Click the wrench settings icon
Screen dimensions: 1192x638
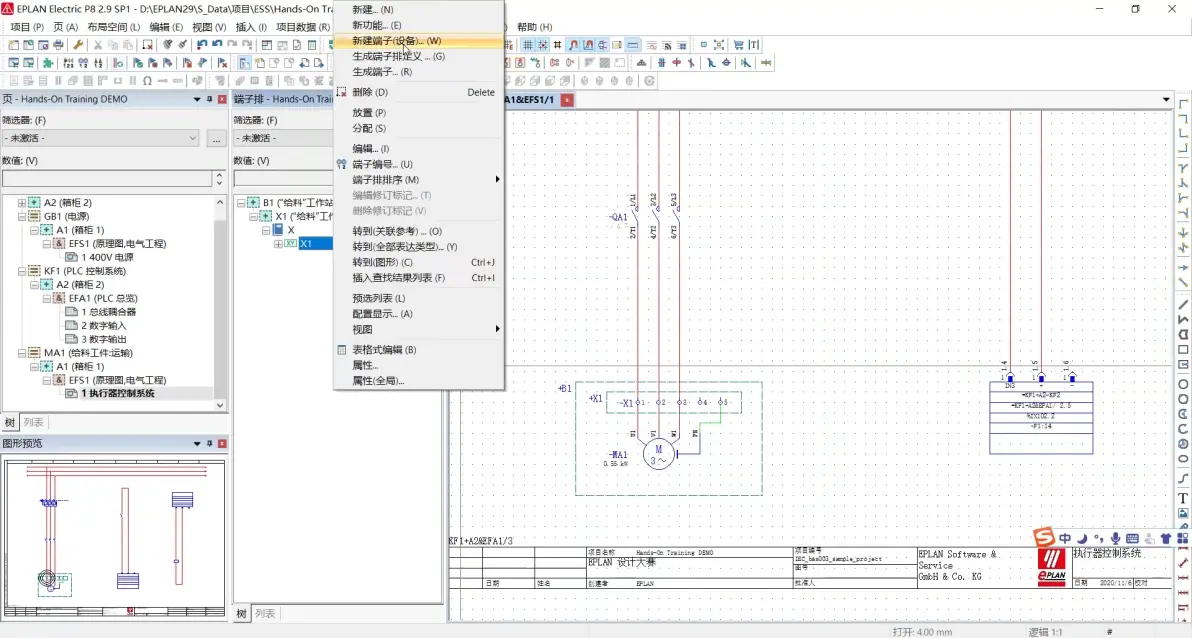(x=78, y=45)
